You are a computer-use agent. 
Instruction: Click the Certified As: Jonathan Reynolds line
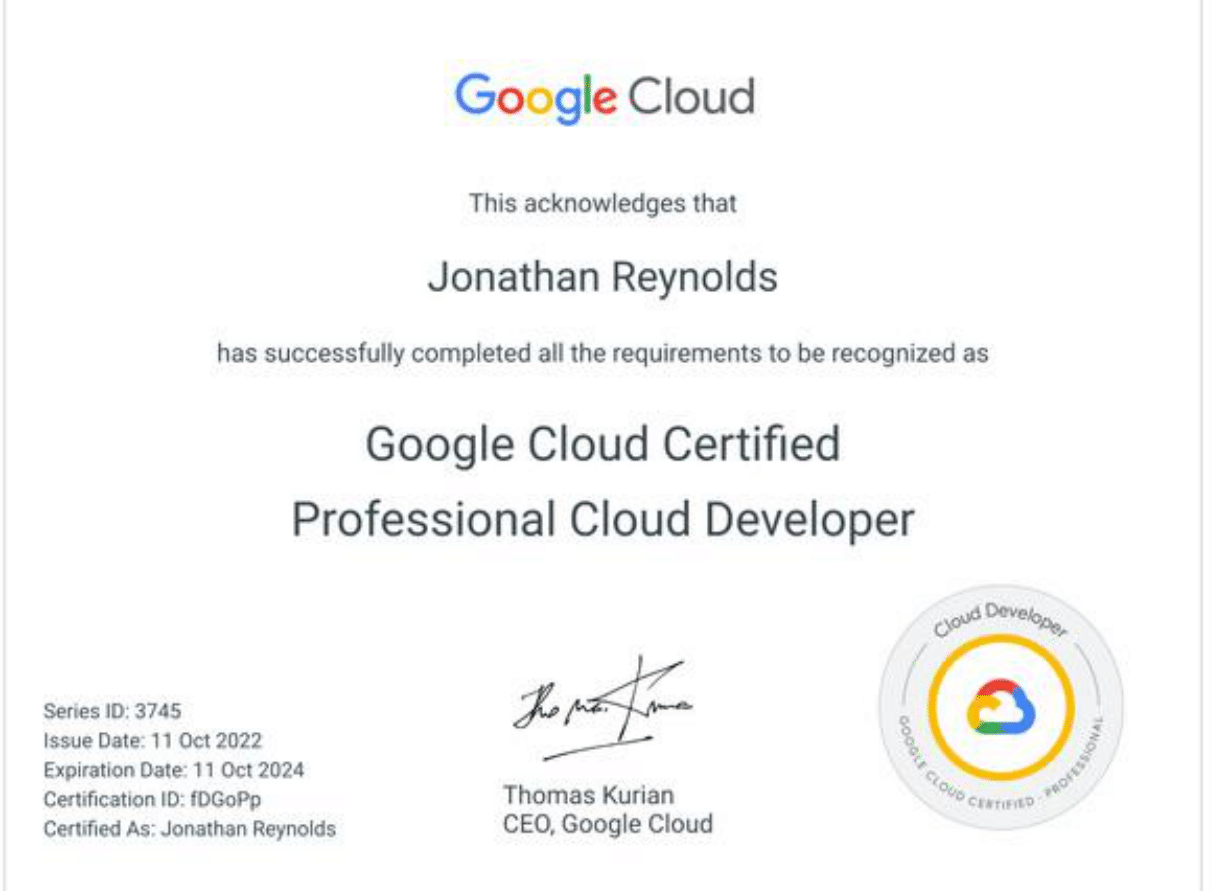[189, 828]
